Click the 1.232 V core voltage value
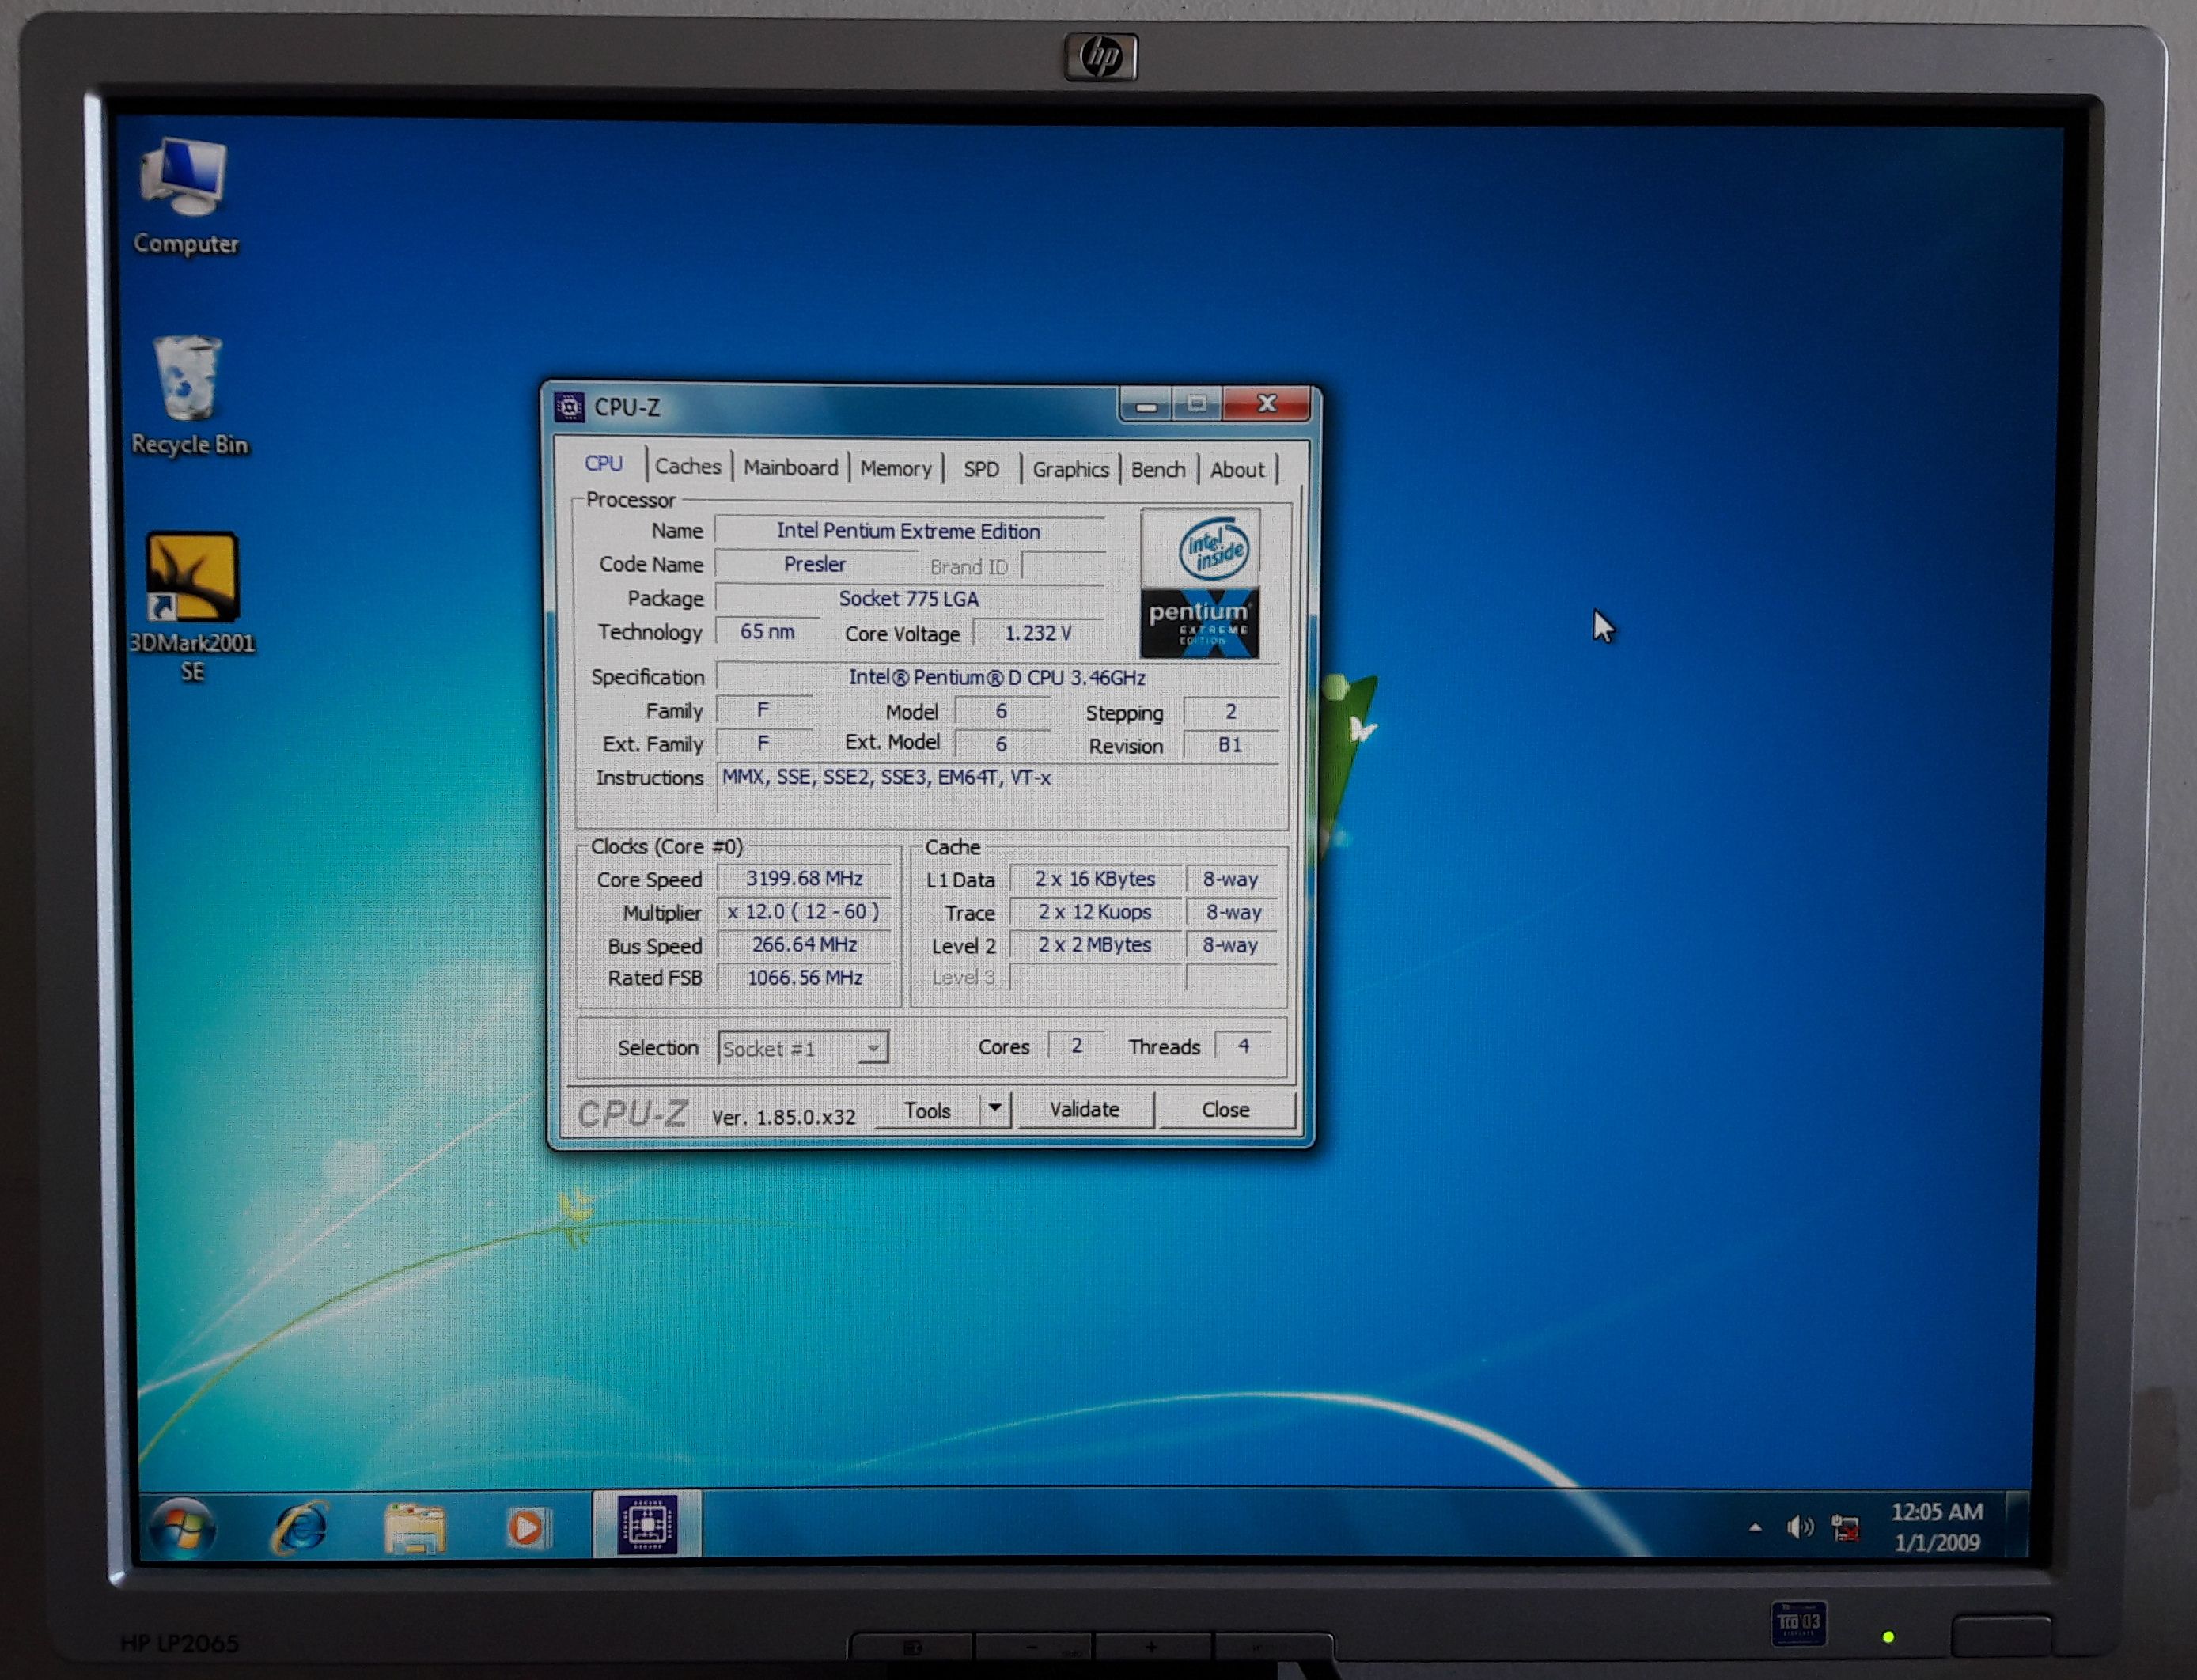 tap(1038, 634)
